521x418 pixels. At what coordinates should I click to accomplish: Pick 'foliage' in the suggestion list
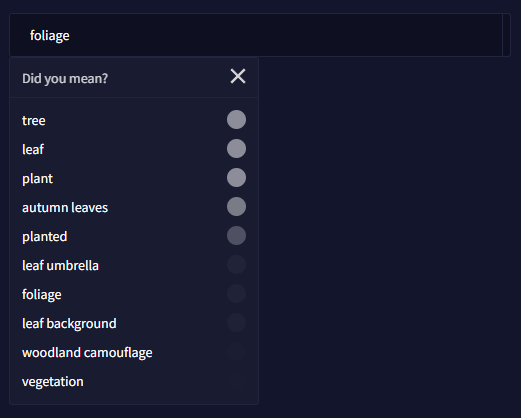(42, 295)
